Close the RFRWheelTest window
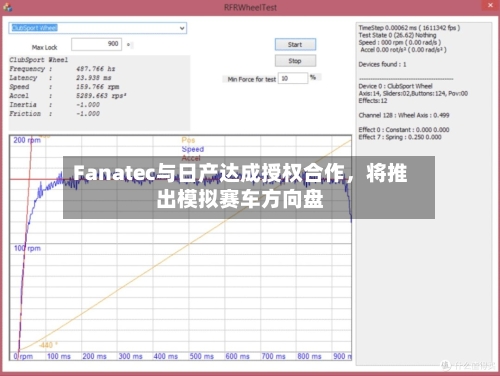 490,5
